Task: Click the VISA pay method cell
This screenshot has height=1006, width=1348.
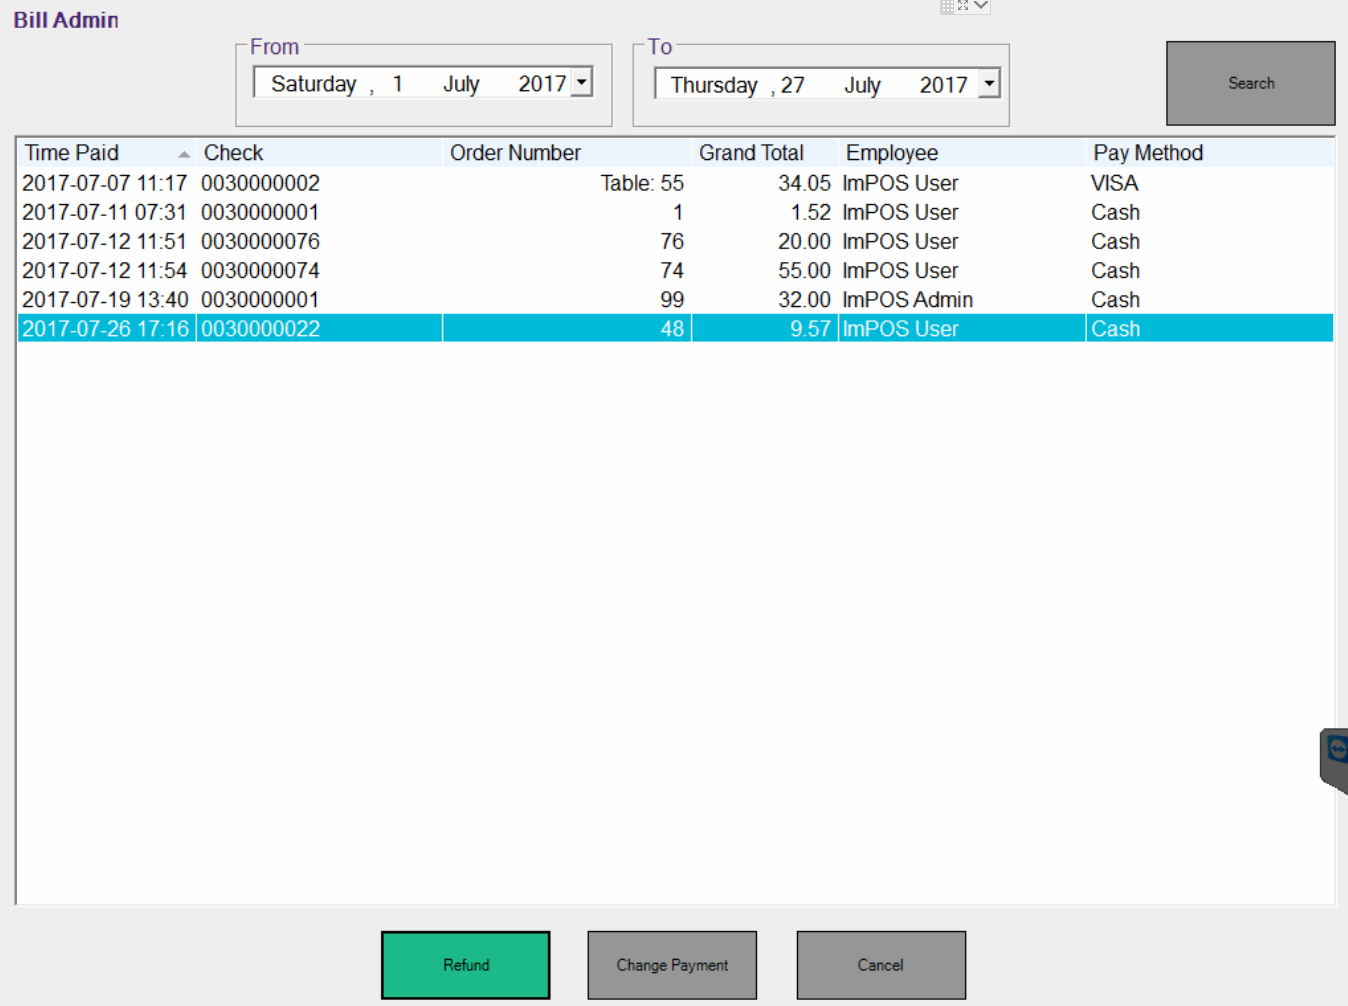Action: (x=1114, y=183)
